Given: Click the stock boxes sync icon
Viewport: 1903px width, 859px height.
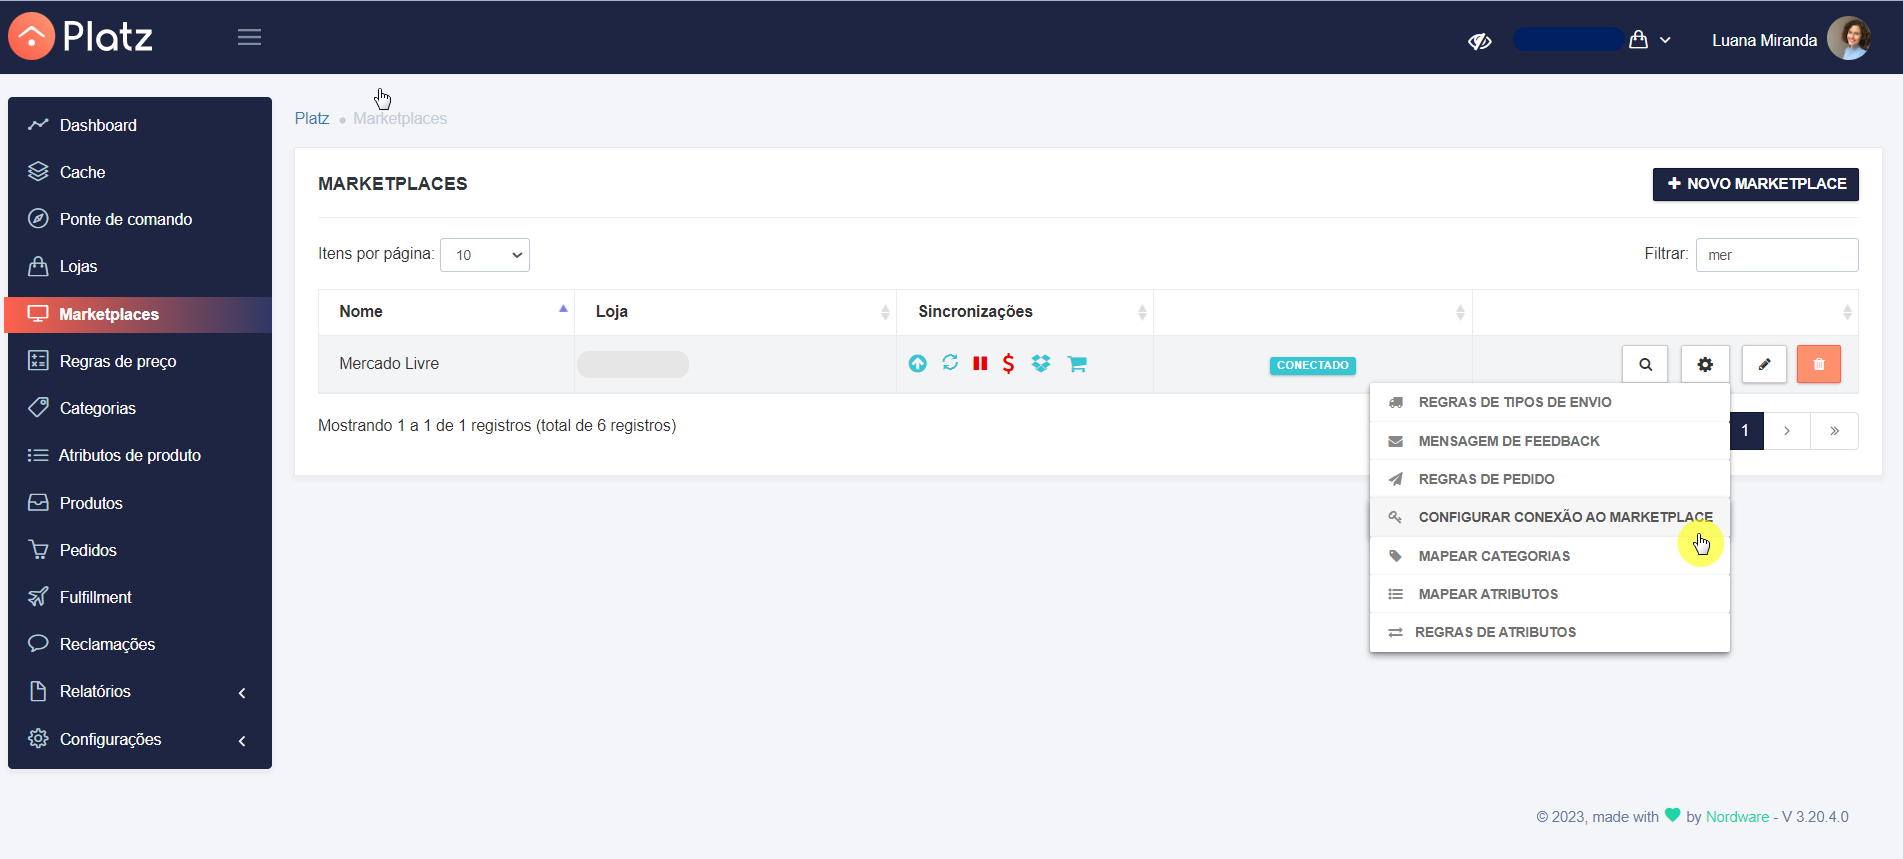Looking at the screenshot, I should click(x=1041, y=364).
